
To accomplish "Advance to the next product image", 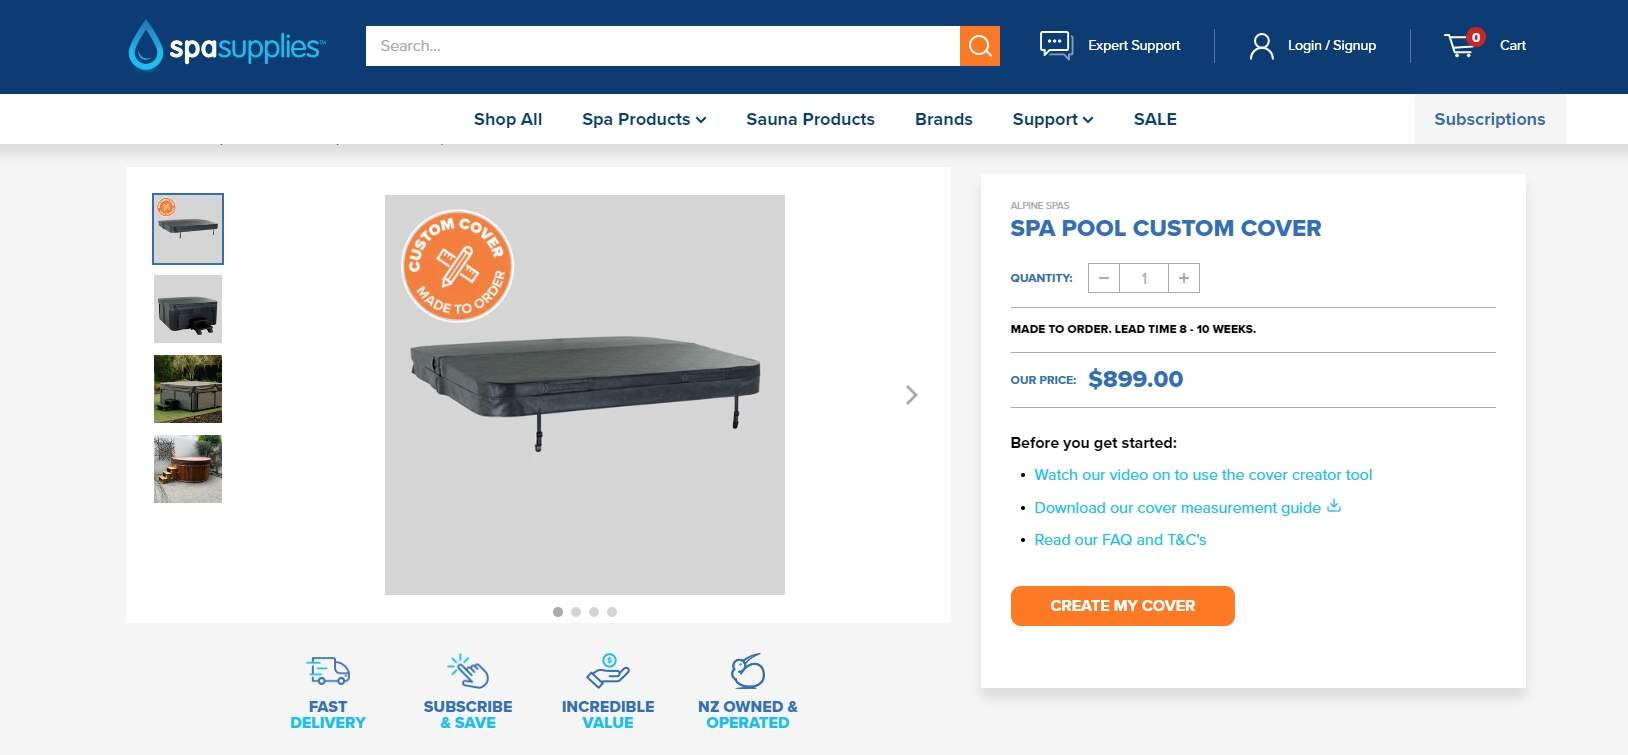I will click(x=911, y=395).
